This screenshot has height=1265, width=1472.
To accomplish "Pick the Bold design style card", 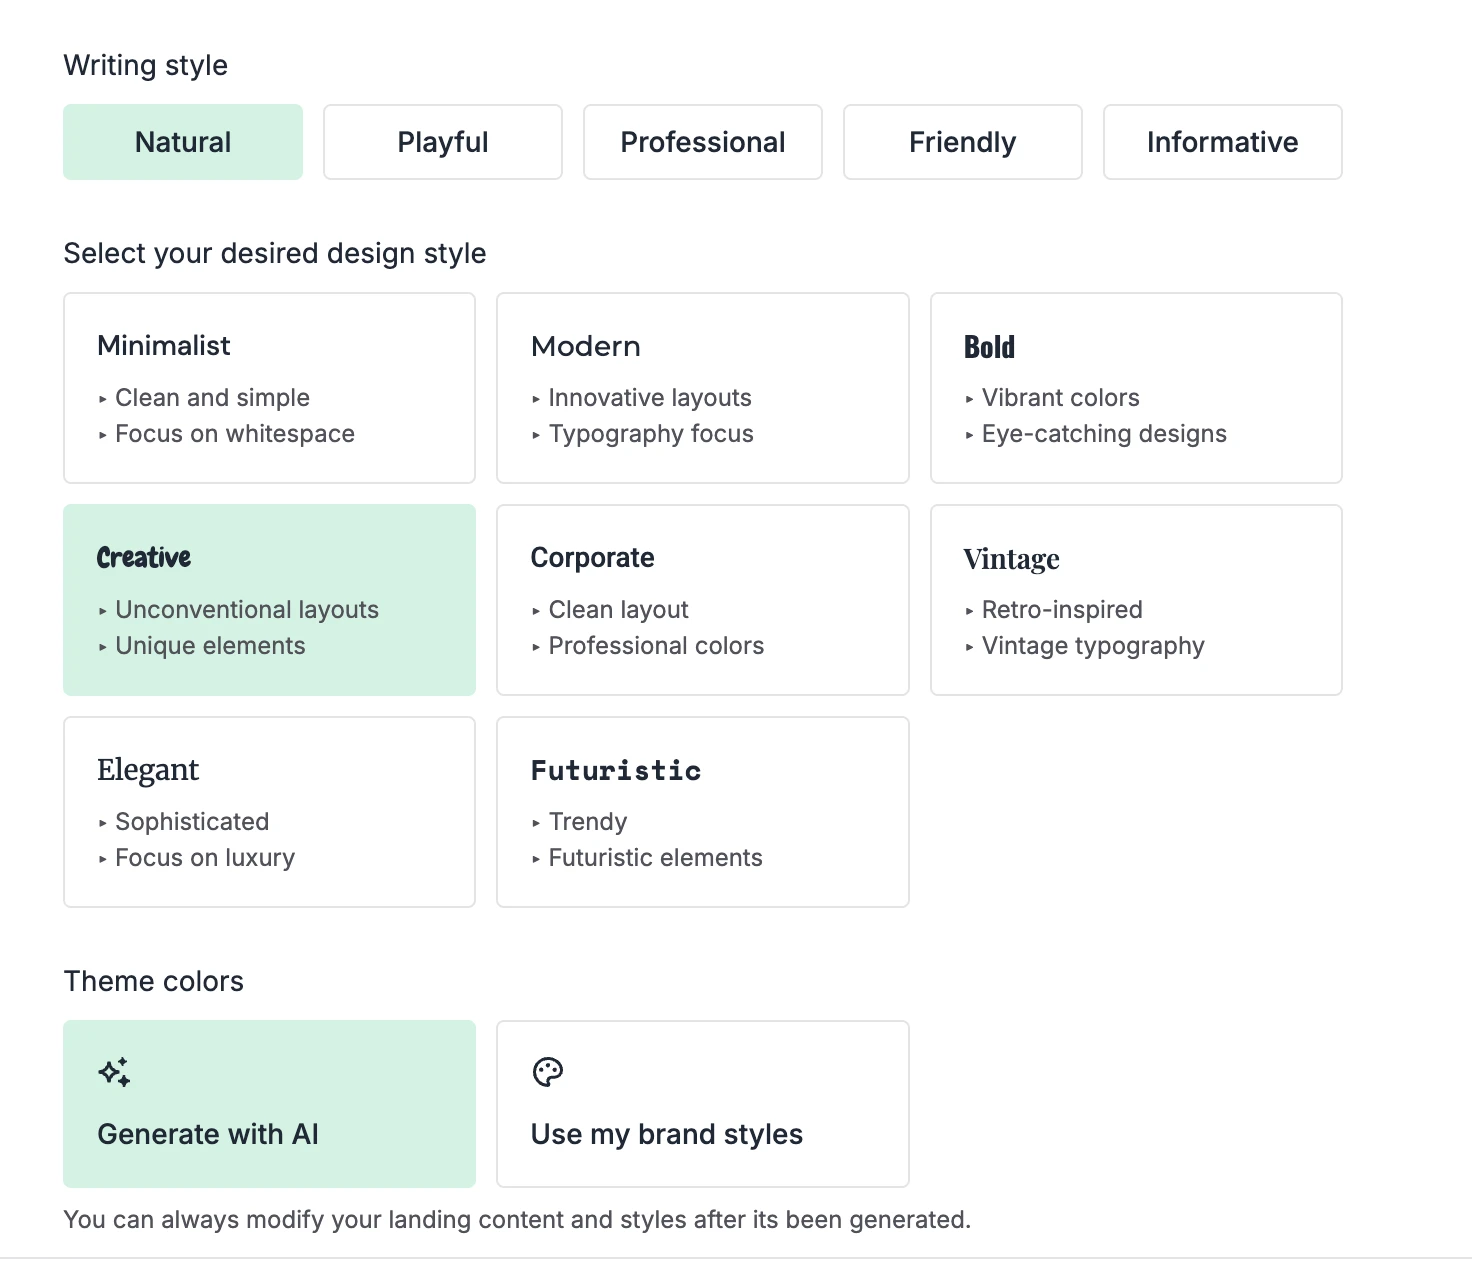I will (x=1135, y=388).
